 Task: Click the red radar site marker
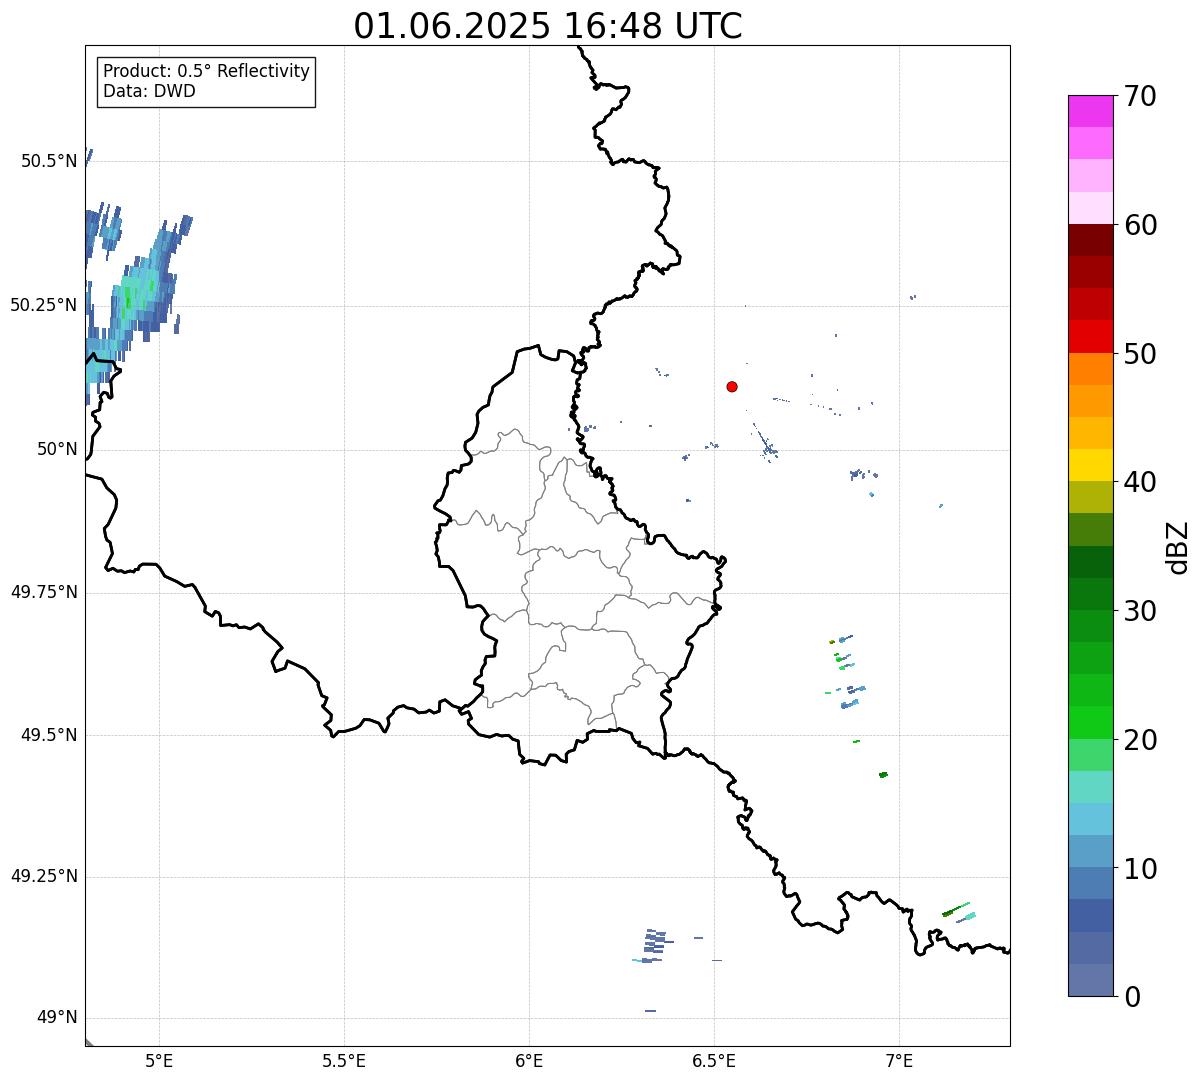[x=732, y=386]
